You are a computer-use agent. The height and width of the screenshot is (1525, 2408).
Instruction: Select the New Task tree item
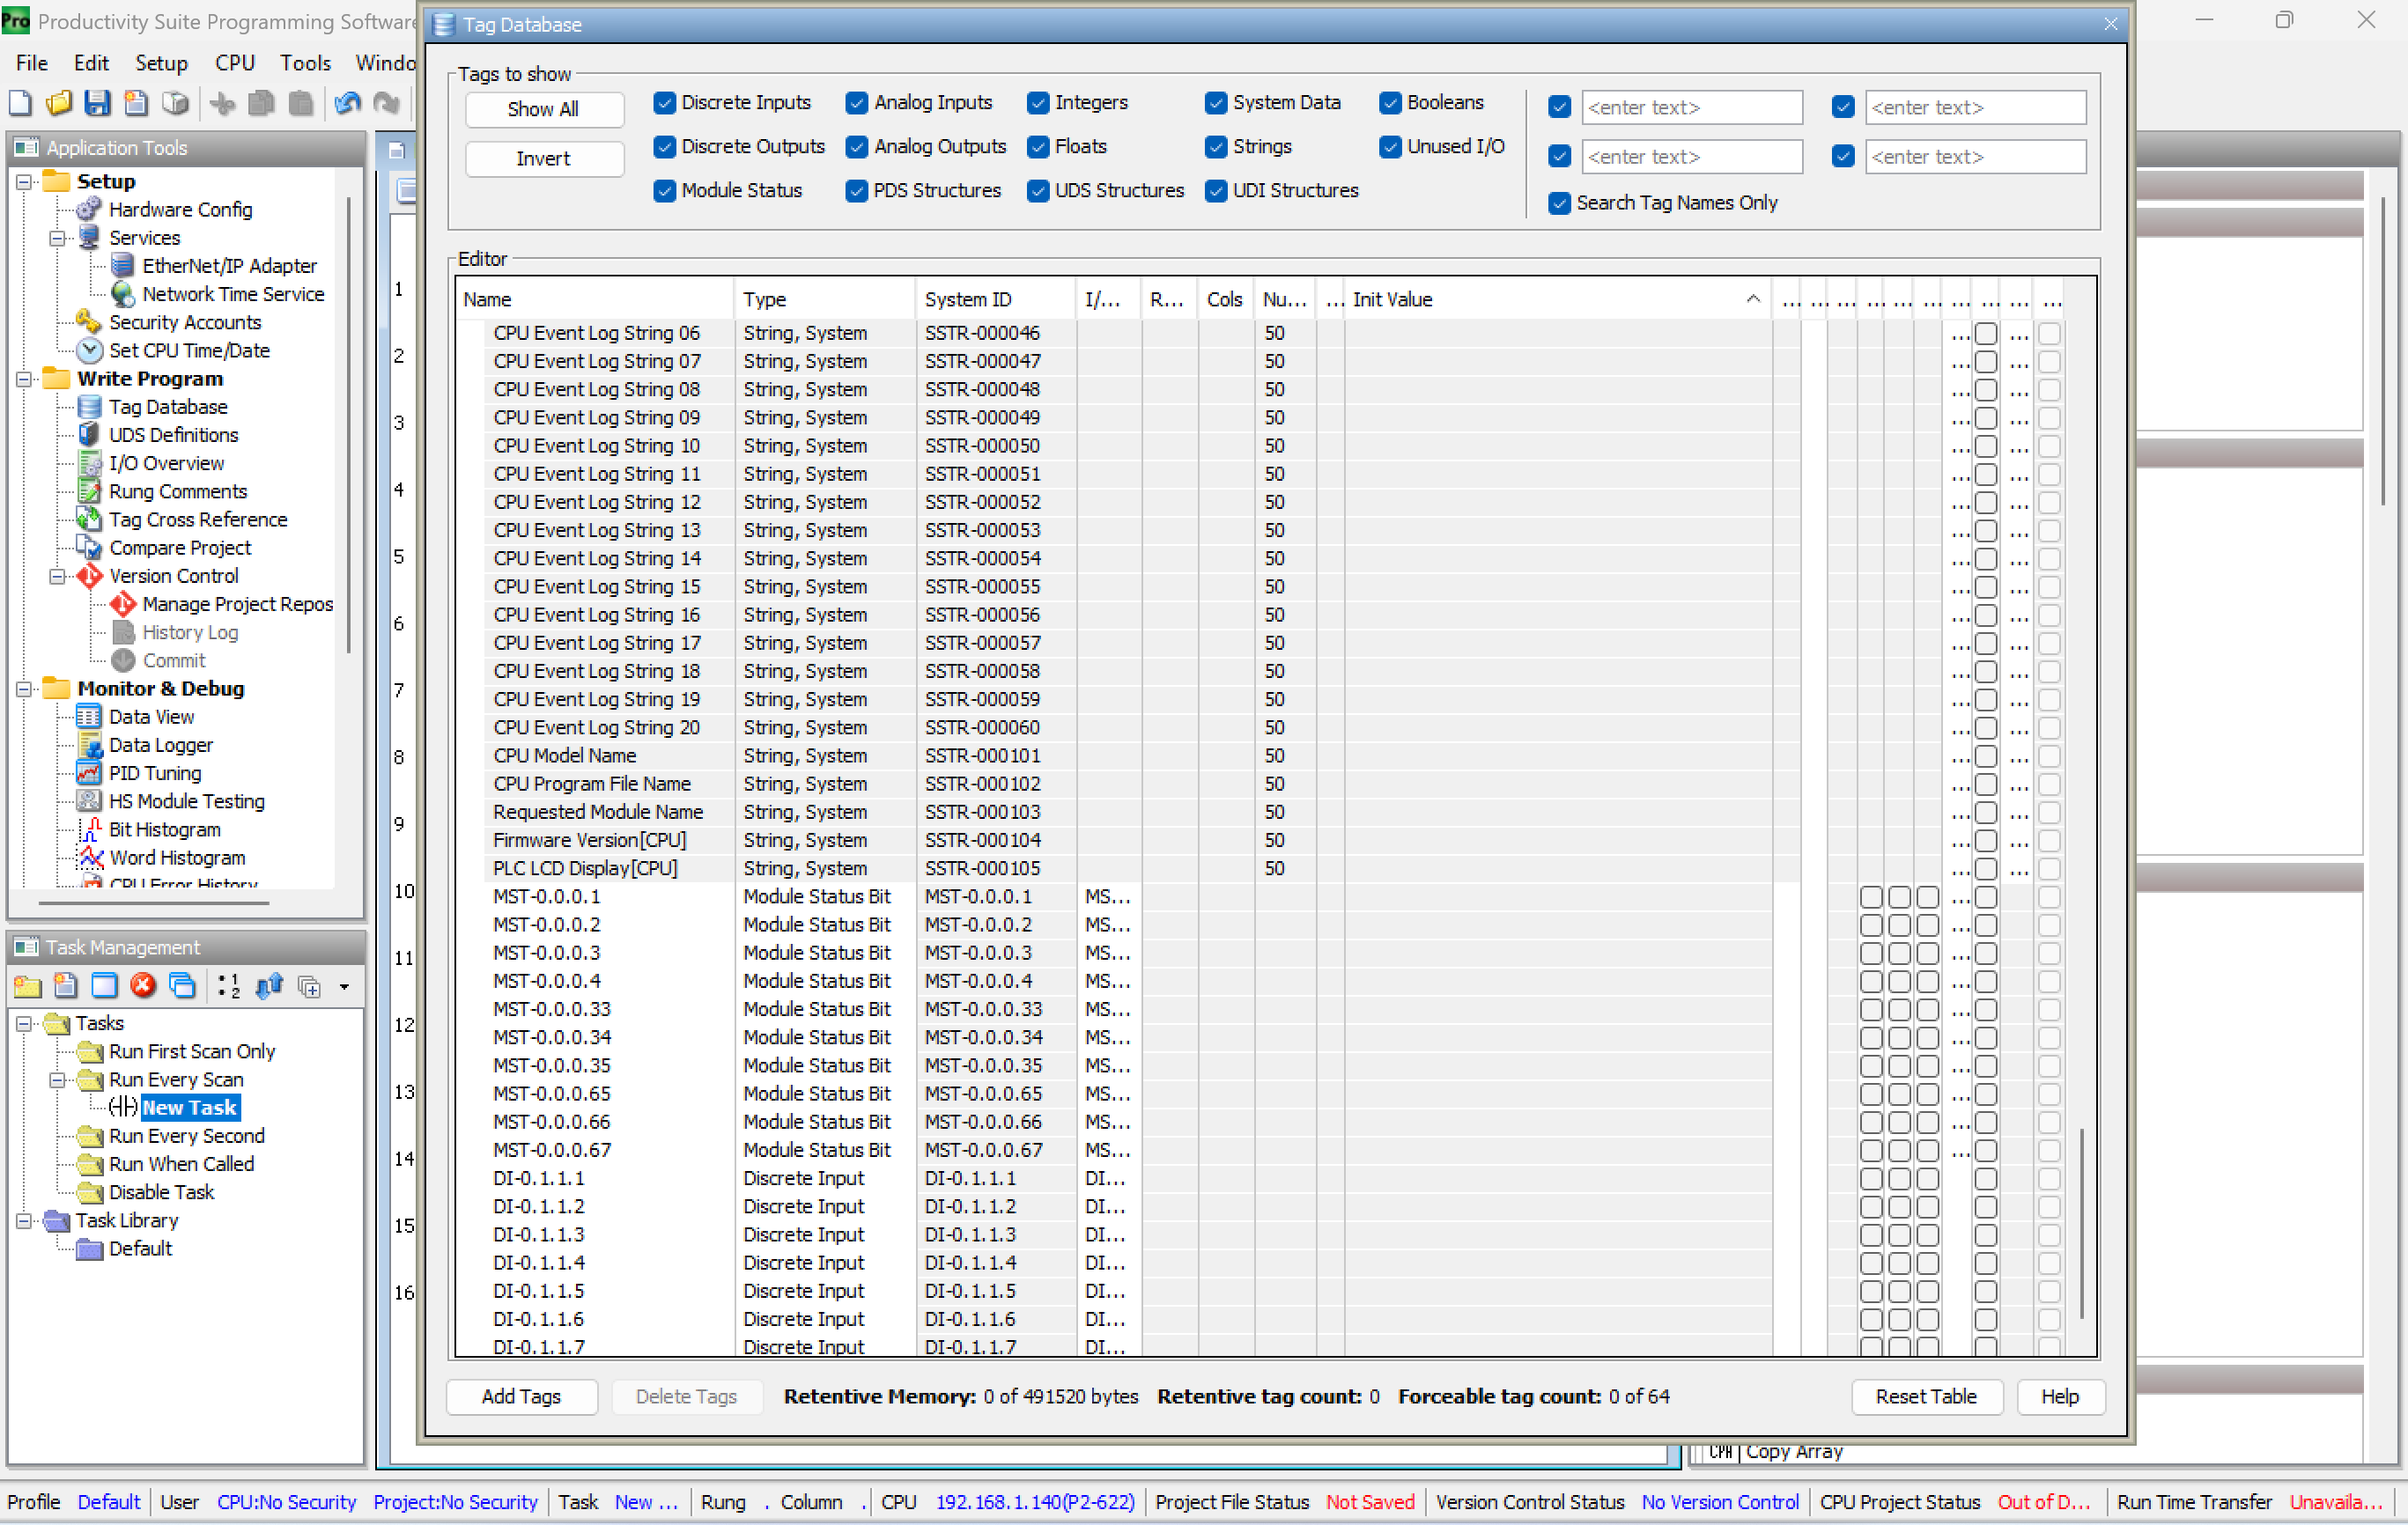189,1107
